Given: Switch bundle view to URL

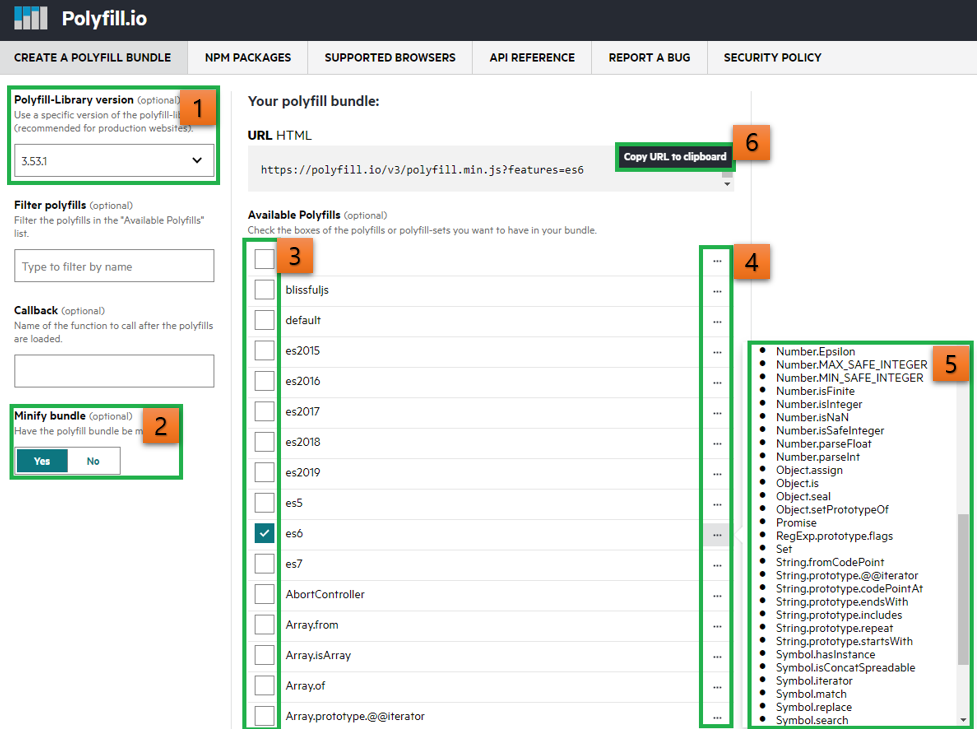Looking at the screenshot, I should [x=260, y=135].
